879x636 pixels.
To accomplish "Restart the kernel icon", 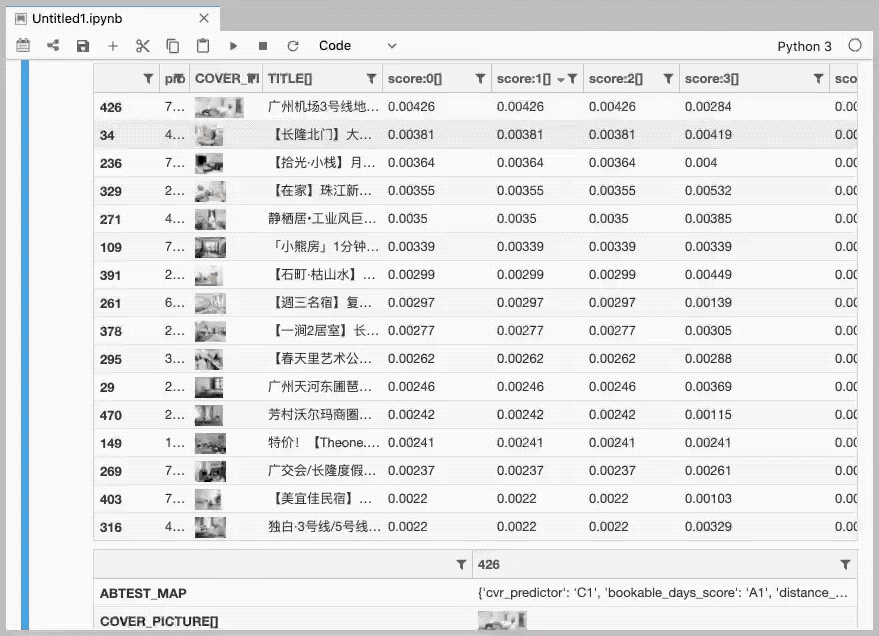I will click(x=293, y=46).
